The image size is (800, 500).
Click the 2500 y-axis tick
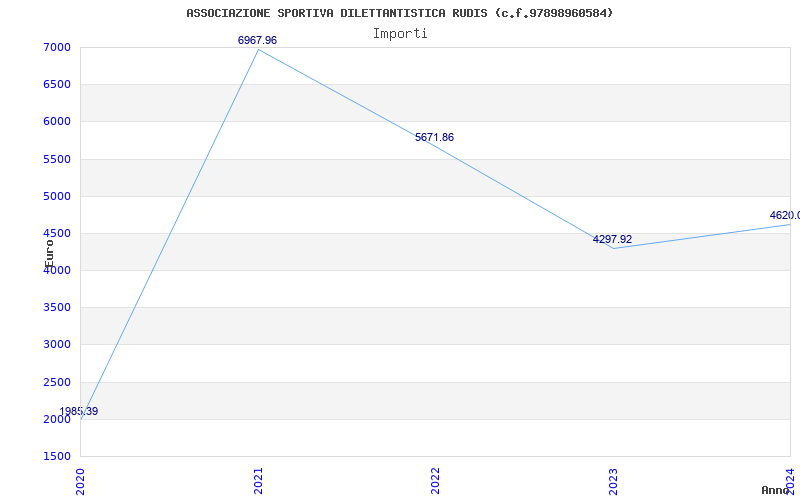point(57,382)
